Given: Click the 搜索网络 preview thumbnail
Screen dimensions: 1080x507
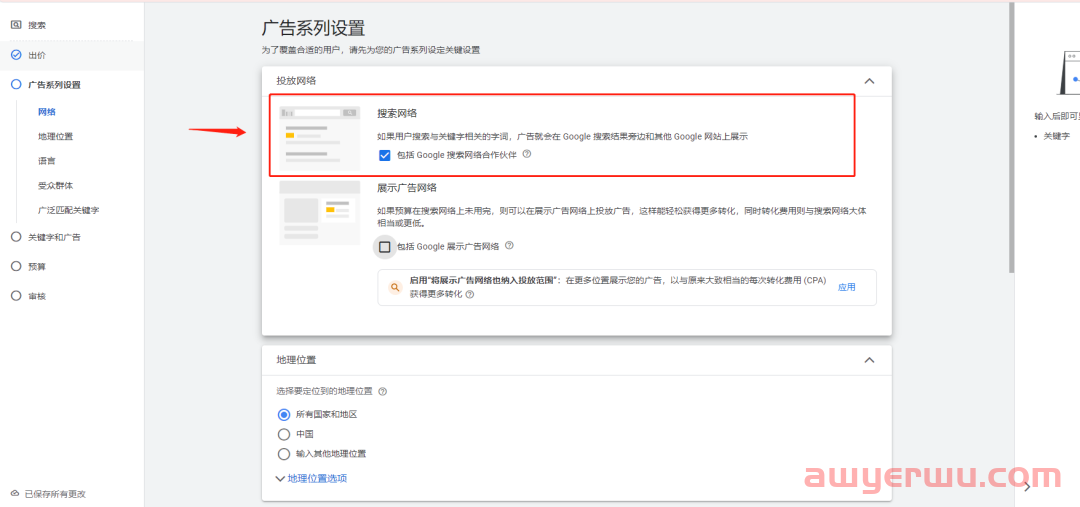Looking at the screenshot, I should tap(320, 137).
